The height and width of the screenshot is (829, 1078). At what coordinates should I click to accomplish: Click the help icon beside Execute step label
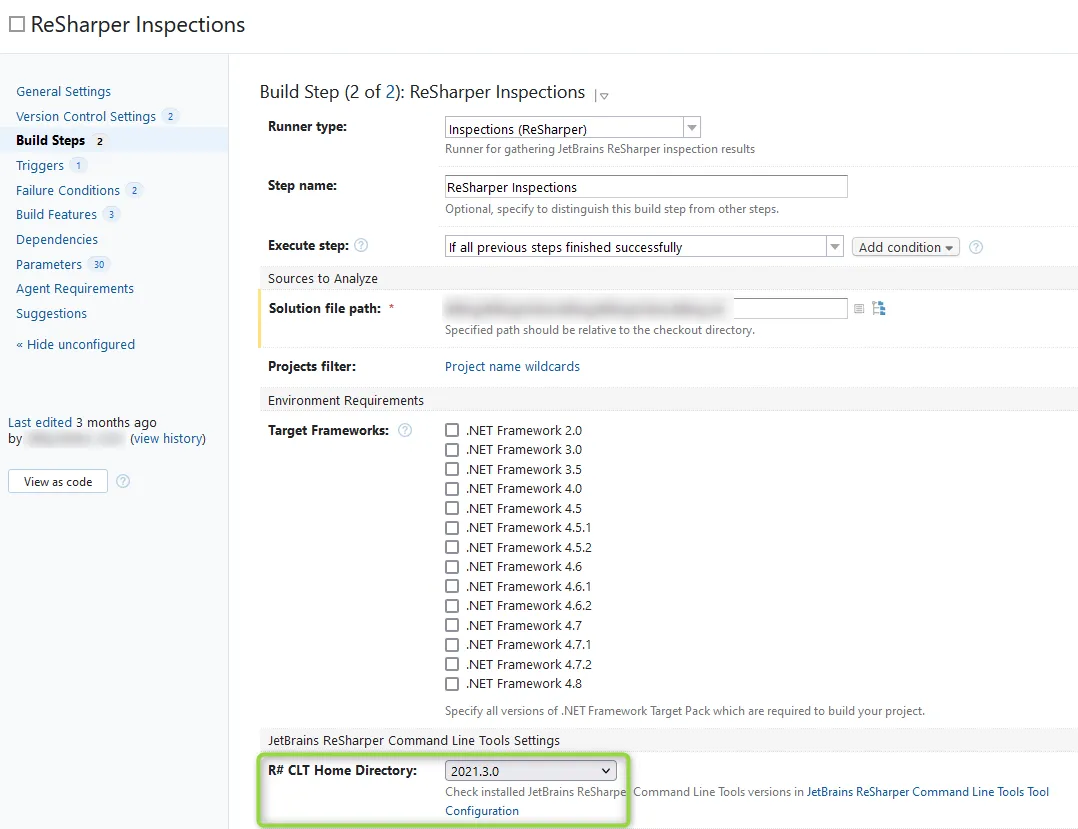click(x=361, y=246)
